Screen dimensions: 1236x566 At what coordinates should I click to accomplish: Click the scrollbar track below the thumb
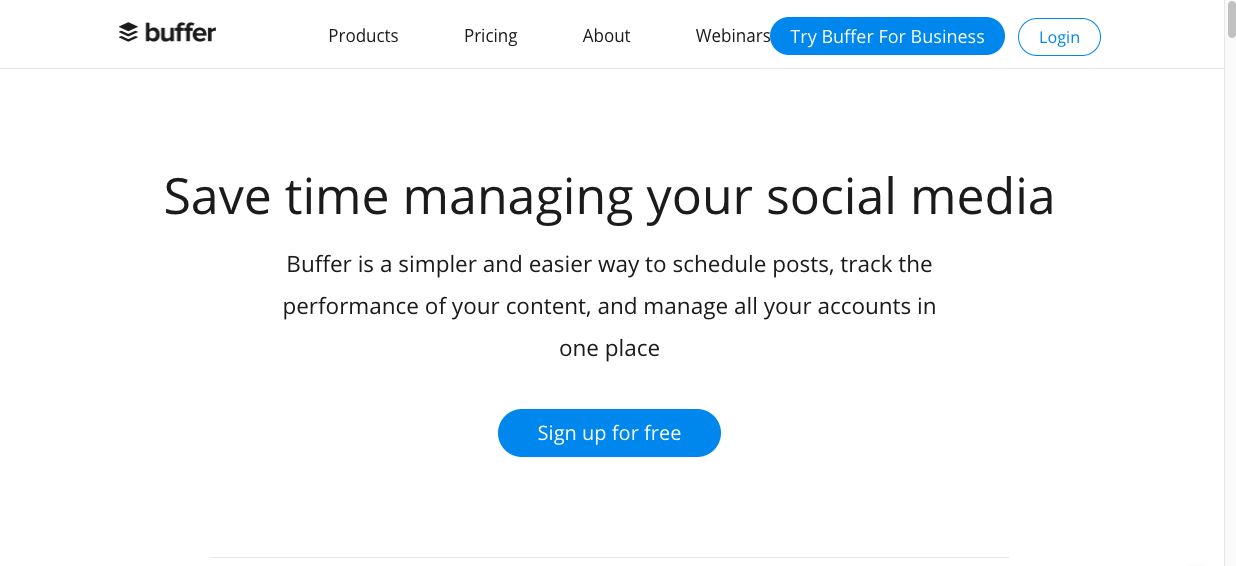click(1230, 300)
